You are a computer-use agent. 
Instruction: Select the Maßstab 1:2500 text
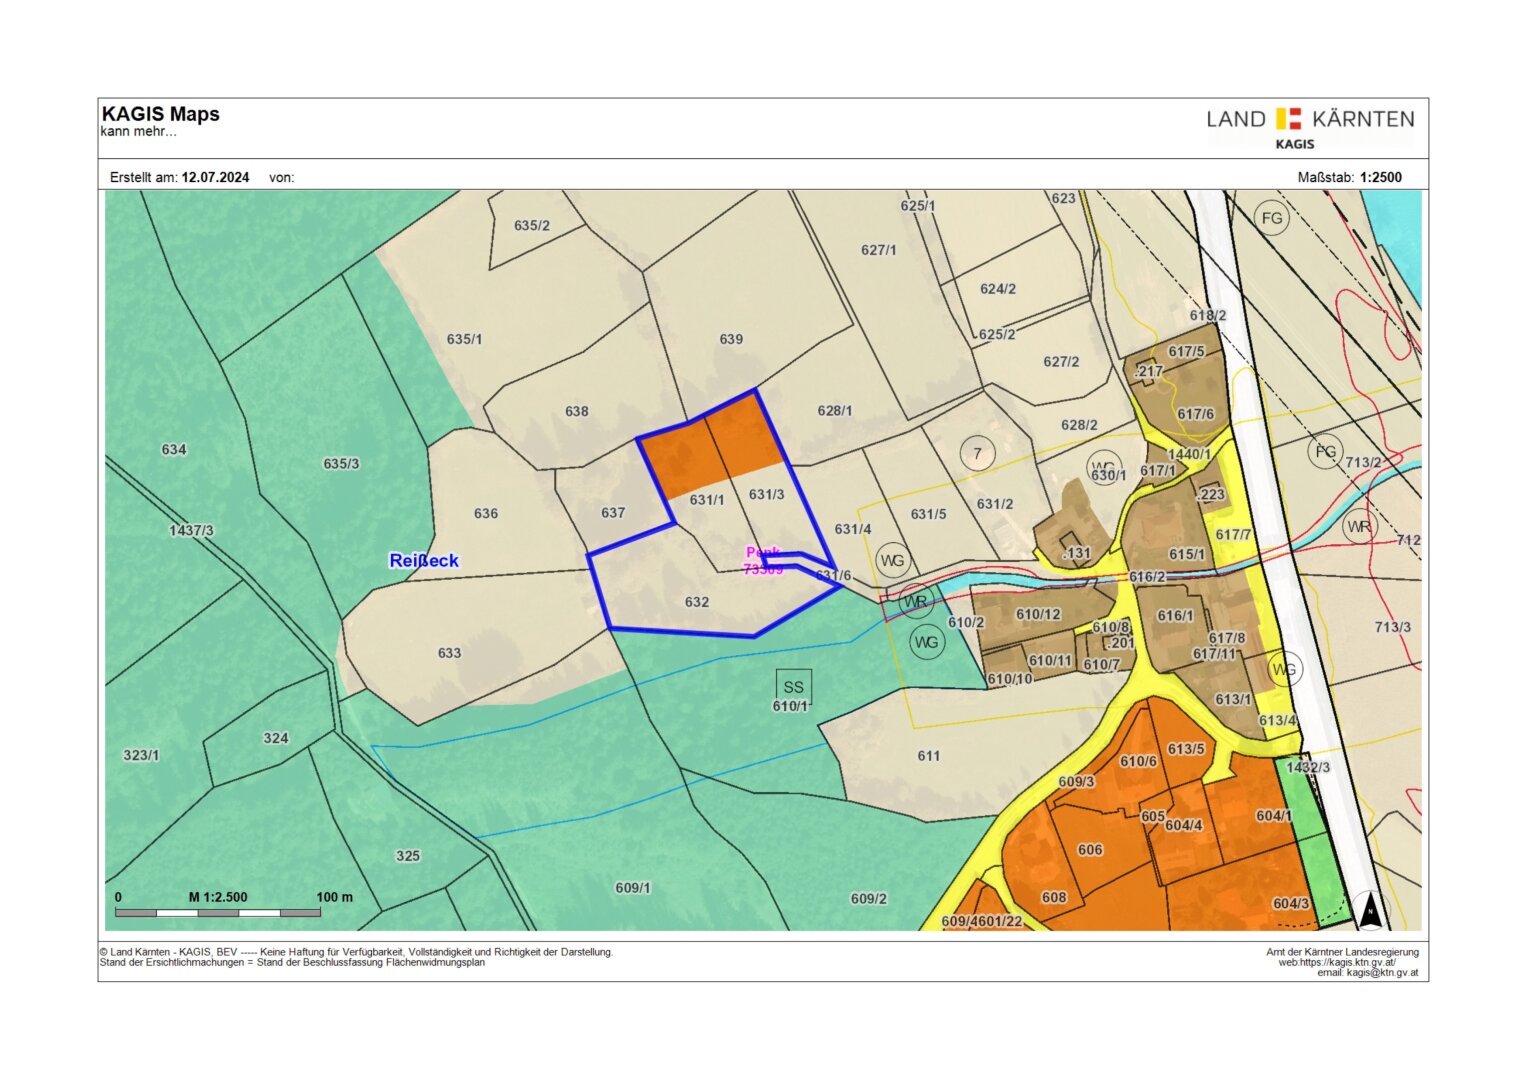click(1349, 177)
